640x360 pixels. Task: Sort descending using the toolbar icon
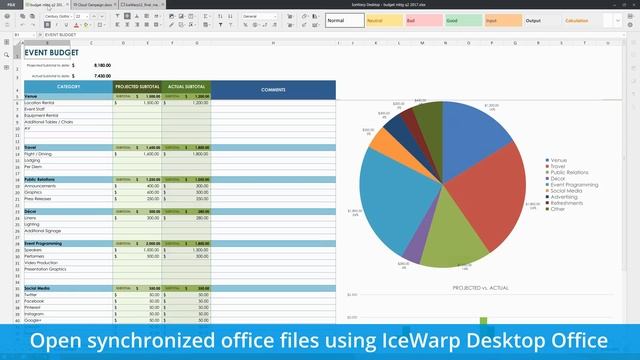230,16
